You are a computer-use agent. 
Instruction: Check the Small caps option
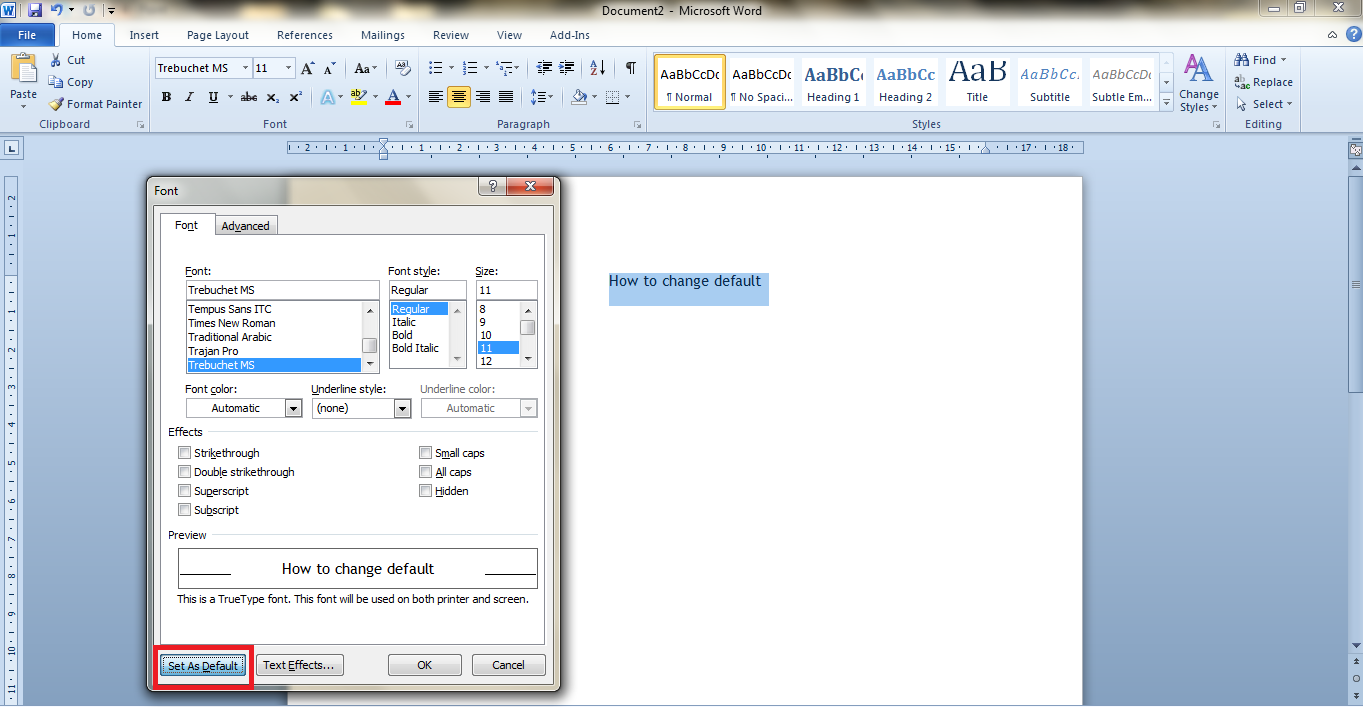pos(426,453)
